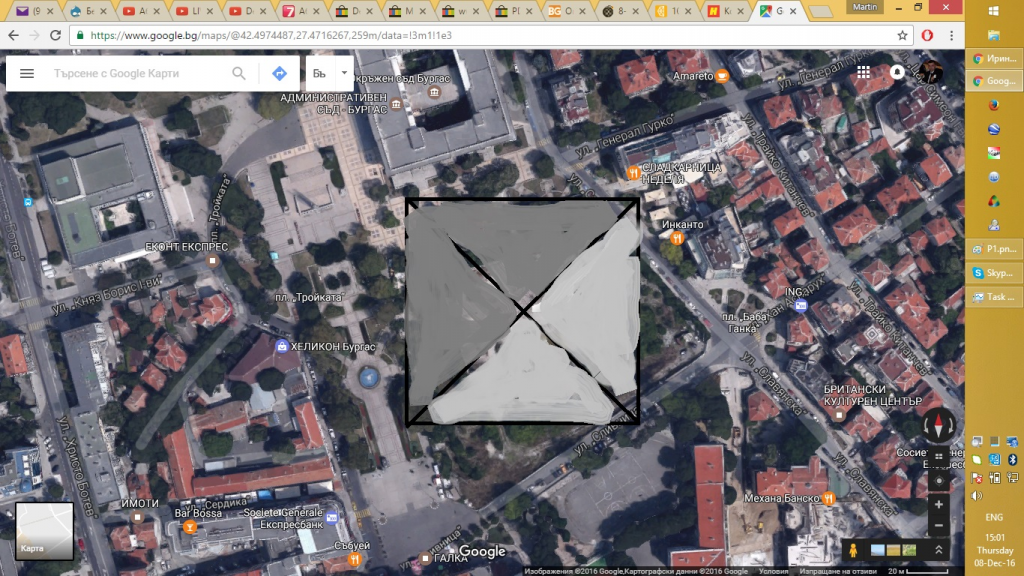Pick the Street View pegman
Screen dimensions: 1024x576
pos(853,551)
